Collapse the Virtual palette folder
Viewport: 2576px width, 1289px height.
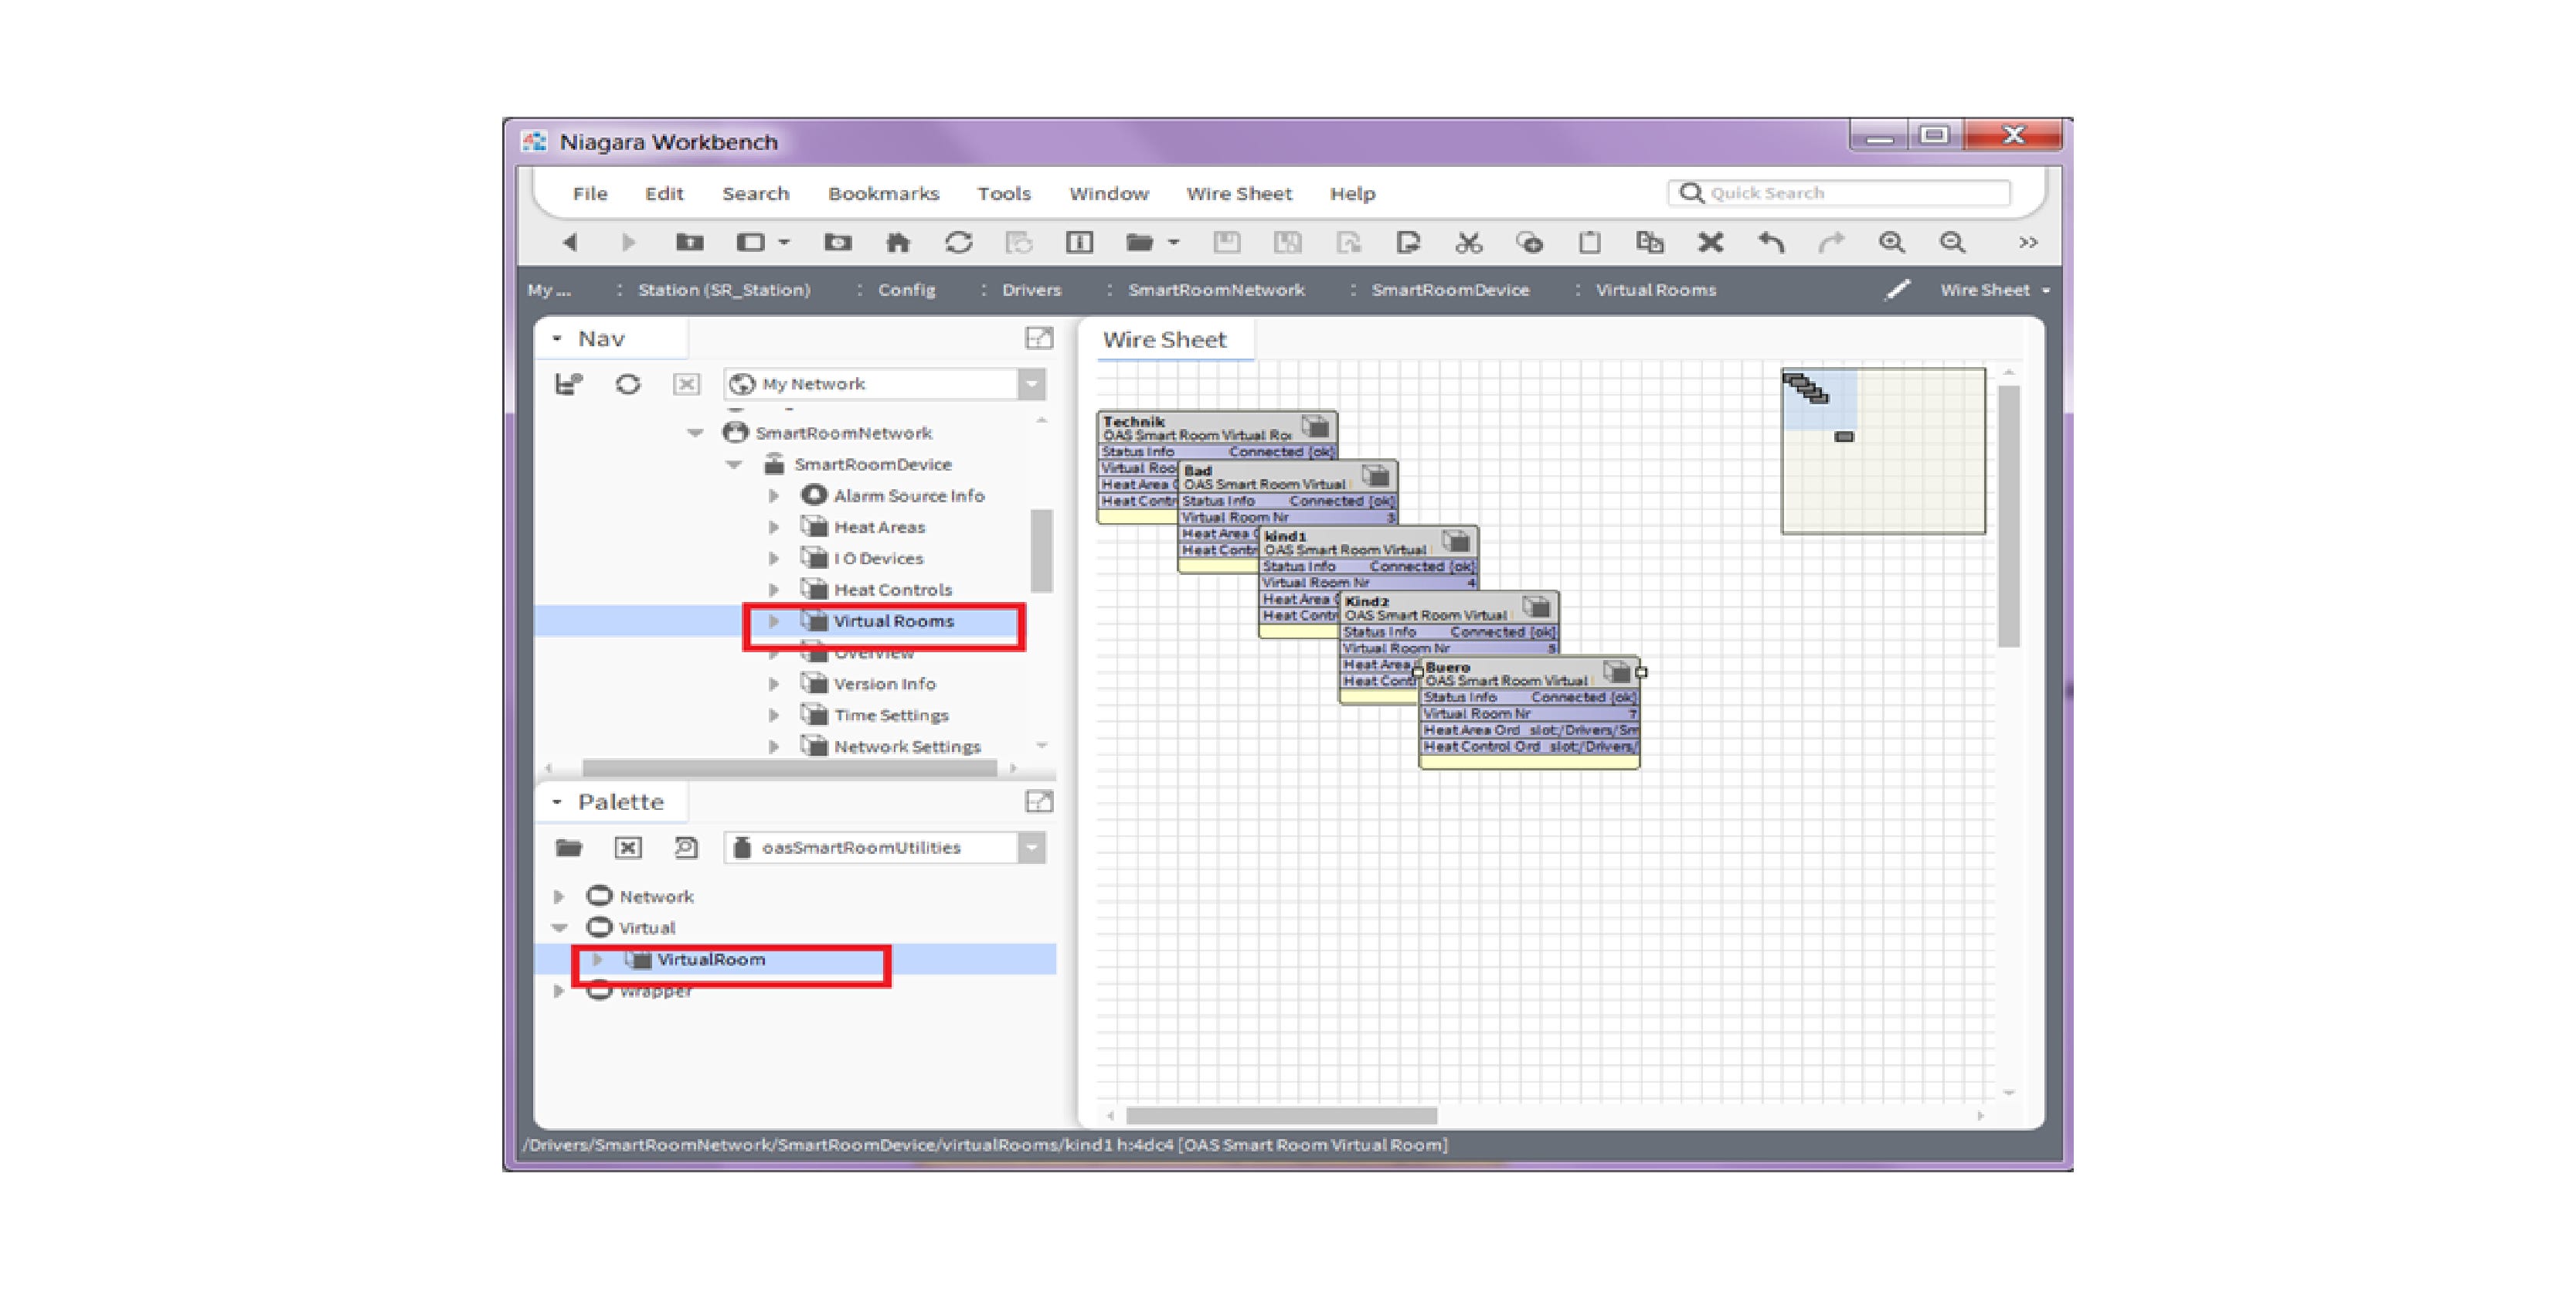(559, 928)
